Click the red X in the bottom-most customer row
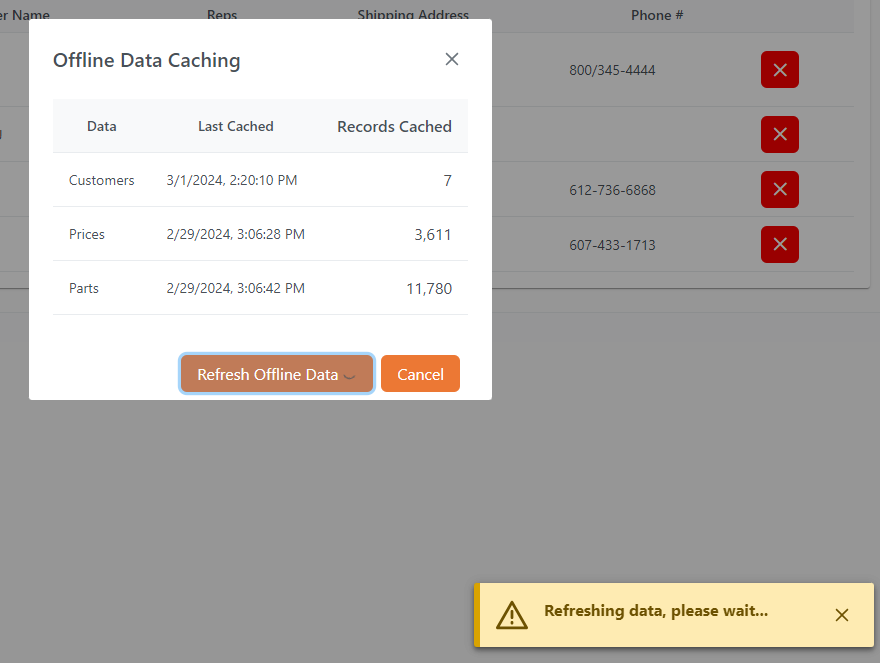The width and height of the screenshot is (880, 663). [x=780, y=244]
